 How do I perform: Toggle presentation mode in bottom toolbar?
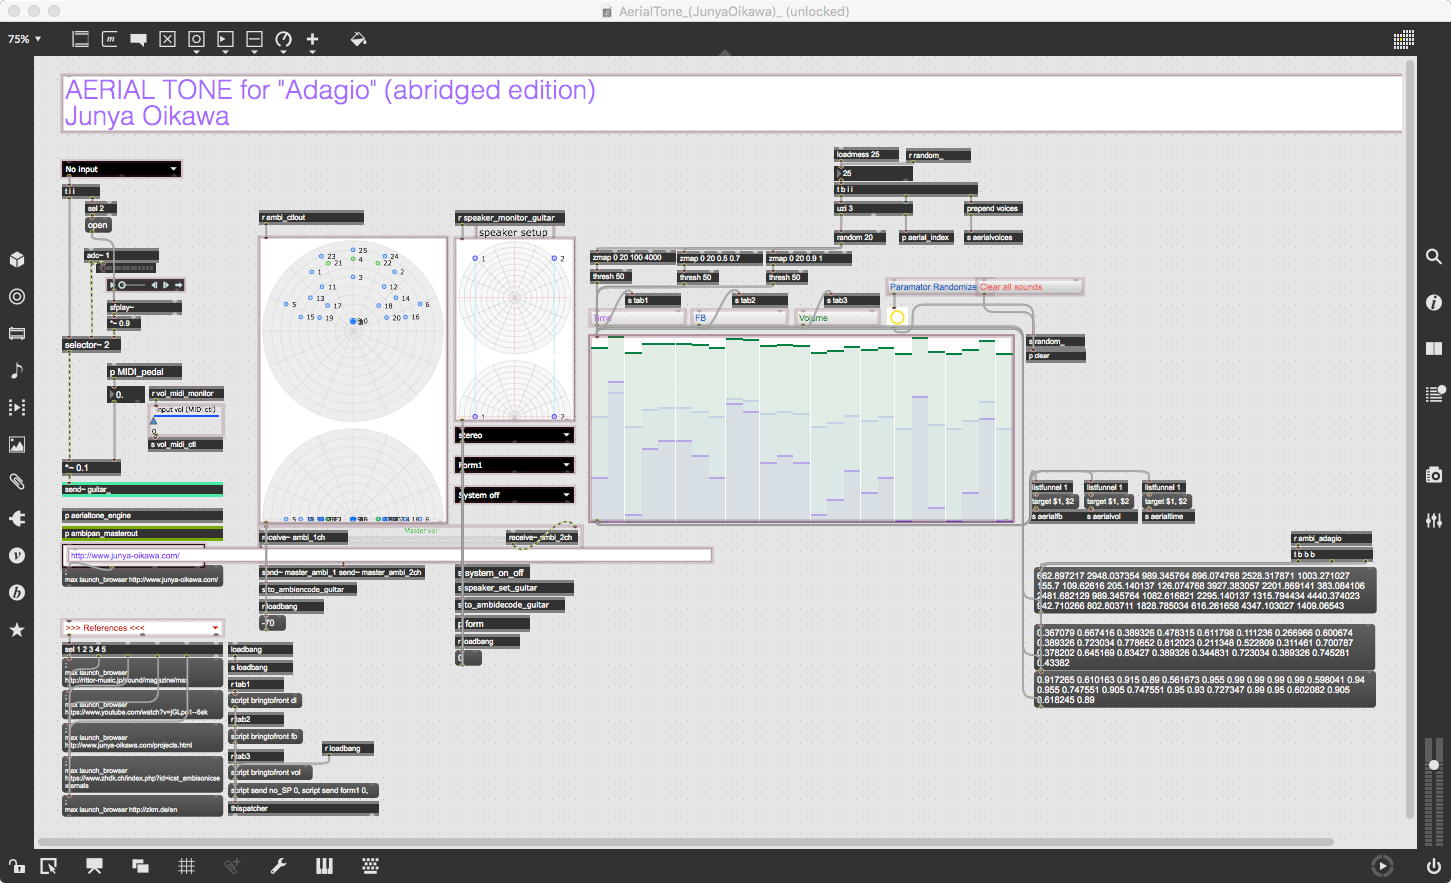(x=94, y=866)
